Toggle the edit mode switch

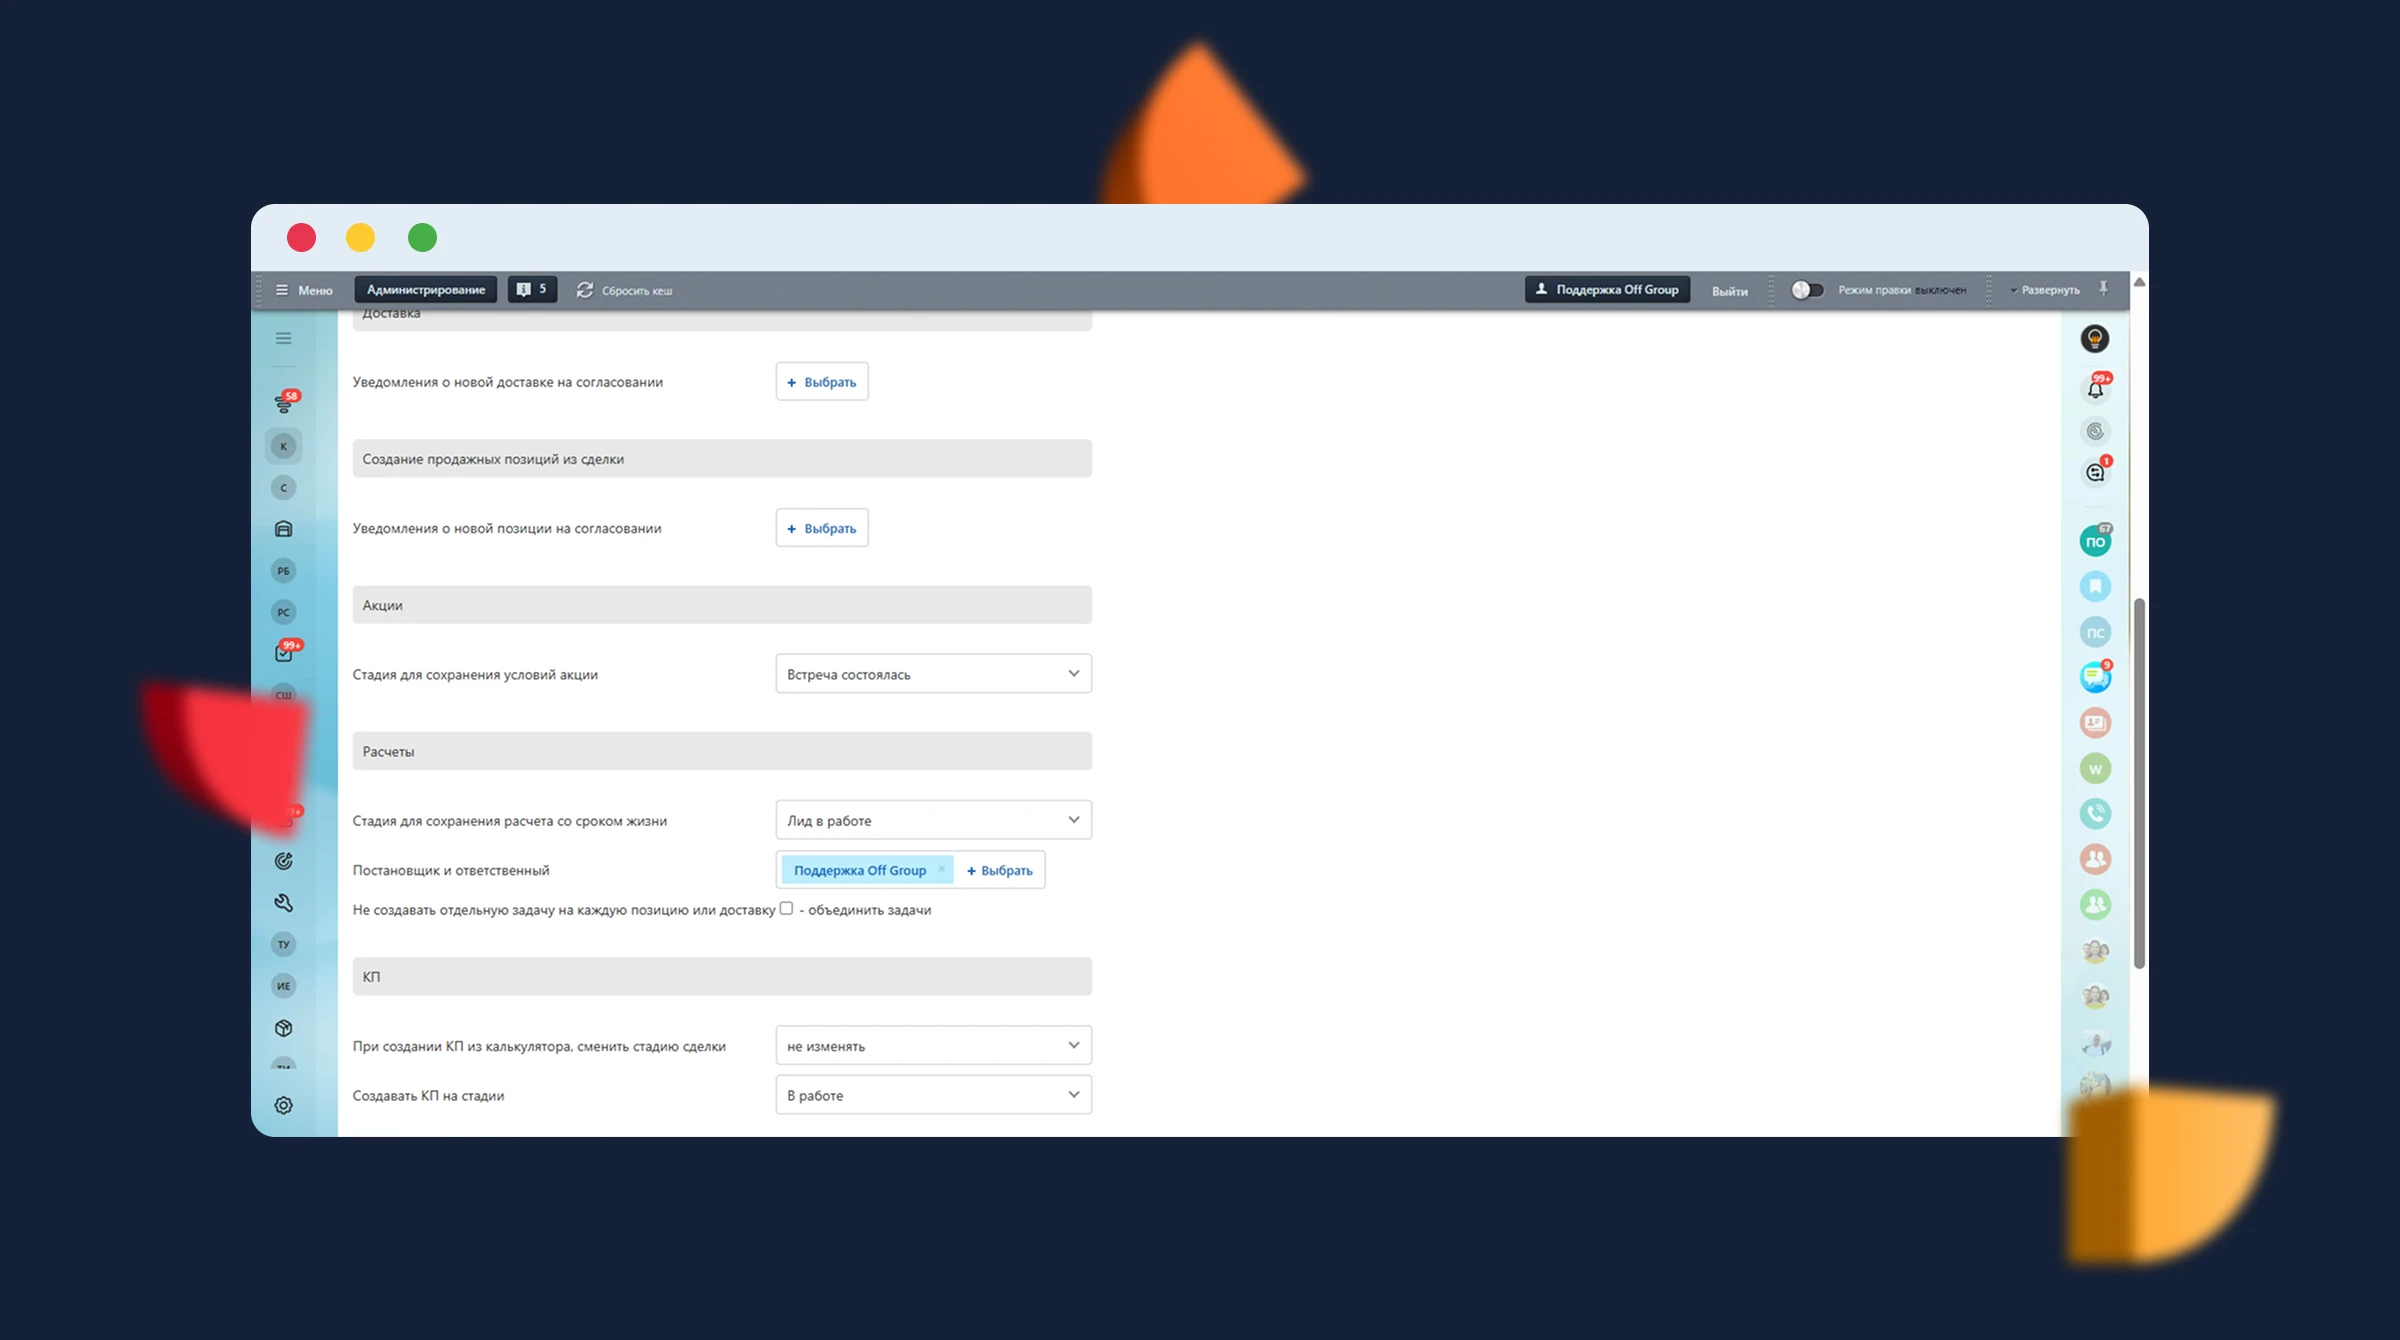[x=1807, y=290]
